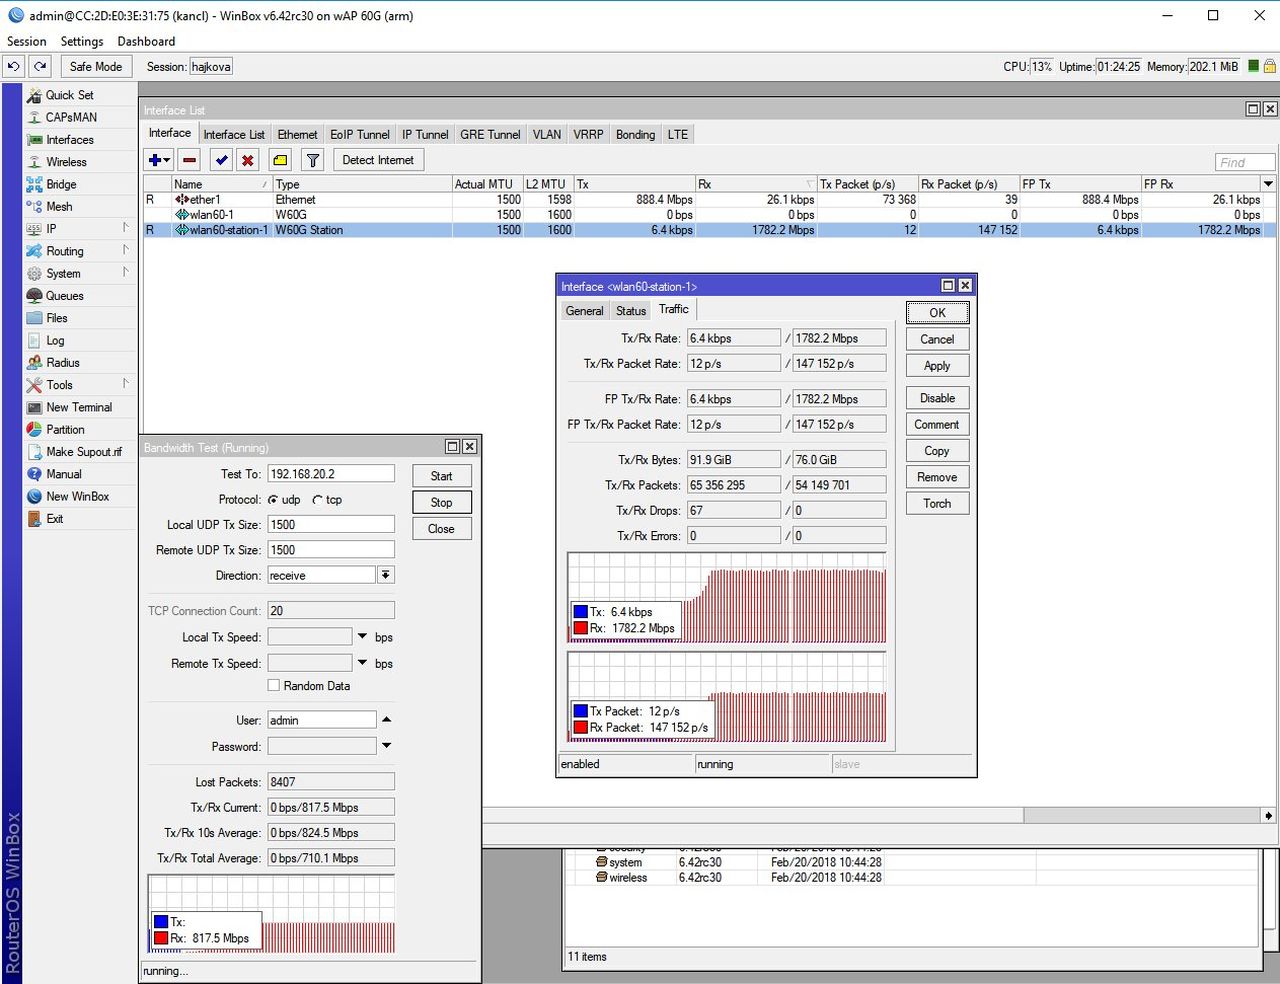The width and height of the screenshot is (1280, 984).
Task: Select the udp protocol radio button
Action: click(273, 500)
